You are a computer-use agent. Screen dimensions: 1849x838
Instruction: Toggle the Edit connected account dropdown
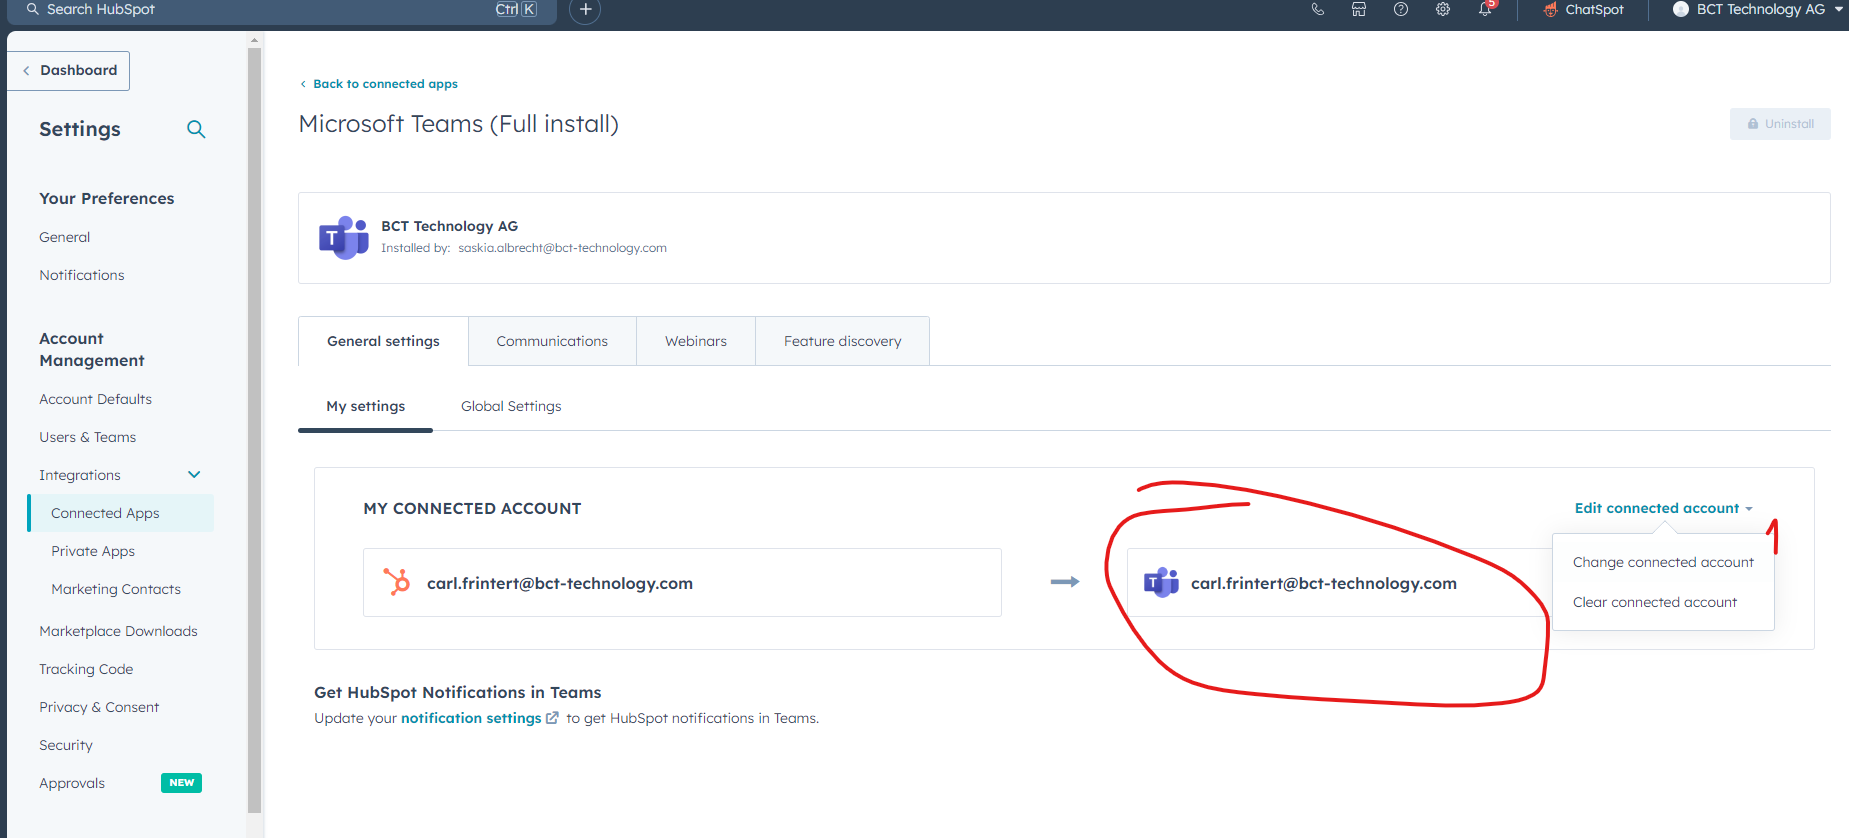pyautogui.click(x=1663, y=508)
